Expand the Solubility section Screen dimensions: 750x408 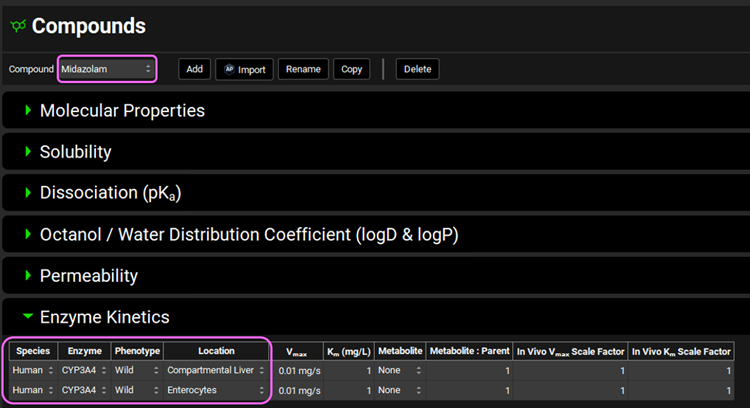click(x=75, y=152)
